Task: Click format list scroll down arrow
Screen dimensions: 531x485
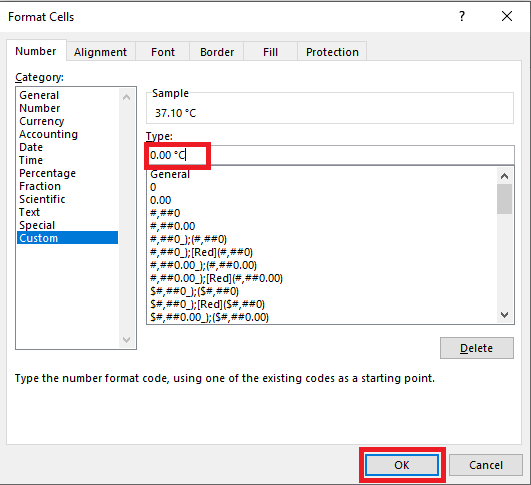Action: click(x=504, y=315)
